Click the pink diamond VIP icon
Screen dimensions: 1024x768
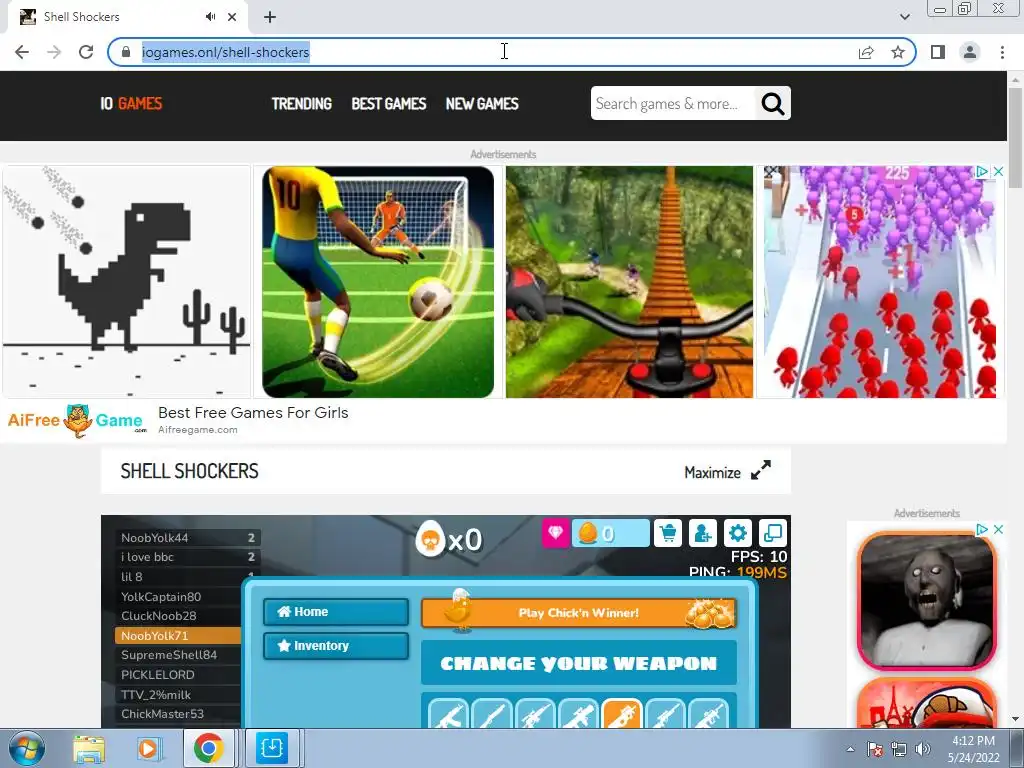tap(556, 533)
